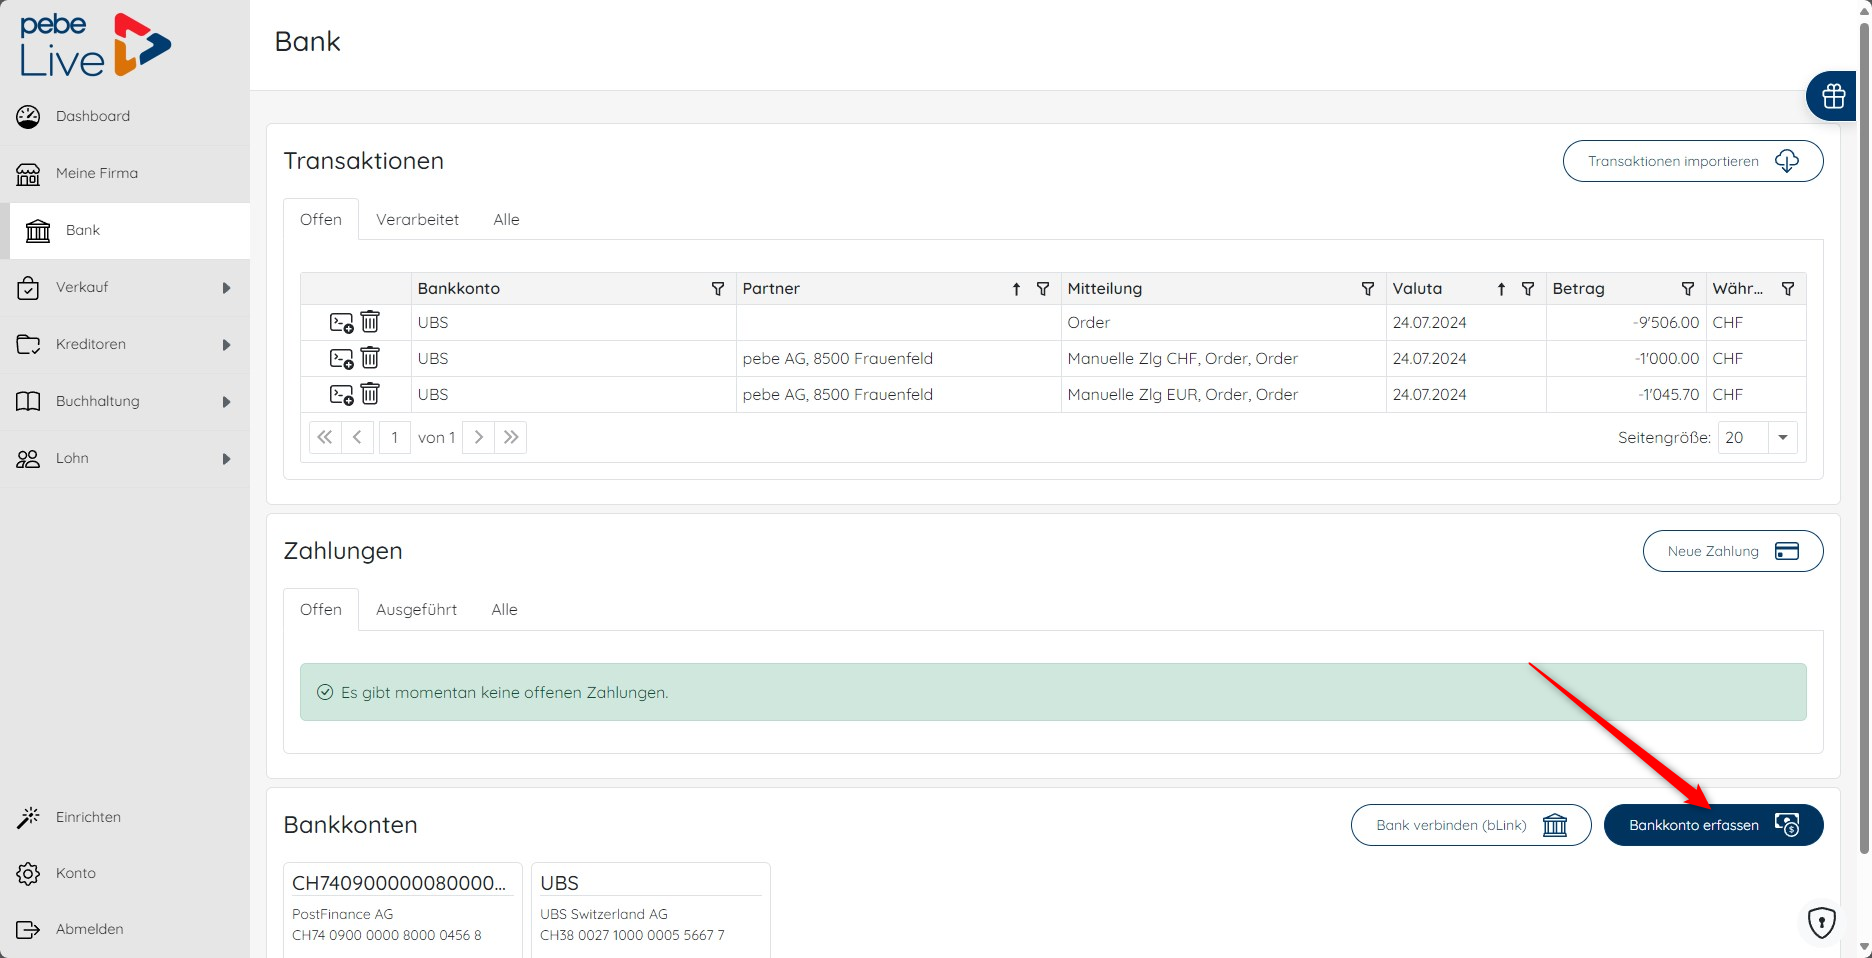Sort by Valuta arrow
Image resolution: width=1872 pixels, height=958 pixels.
(x=1501, y=289)
